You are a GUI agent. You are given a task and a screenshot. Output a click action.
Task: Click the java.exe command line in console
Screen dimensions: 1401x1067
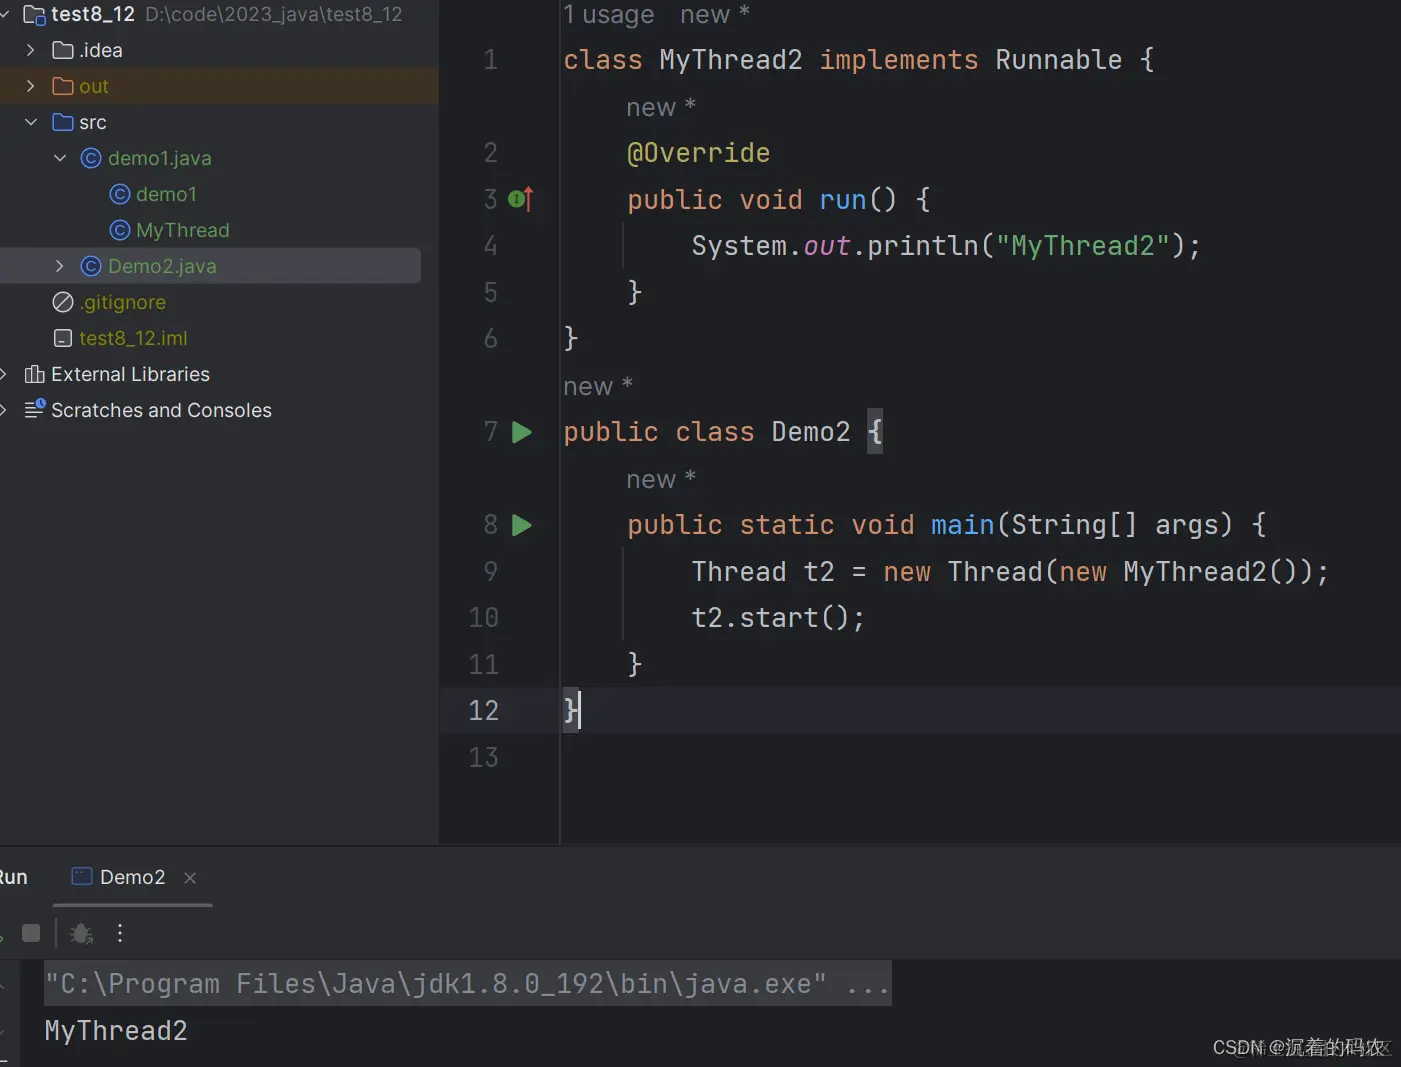click(467, 984)
